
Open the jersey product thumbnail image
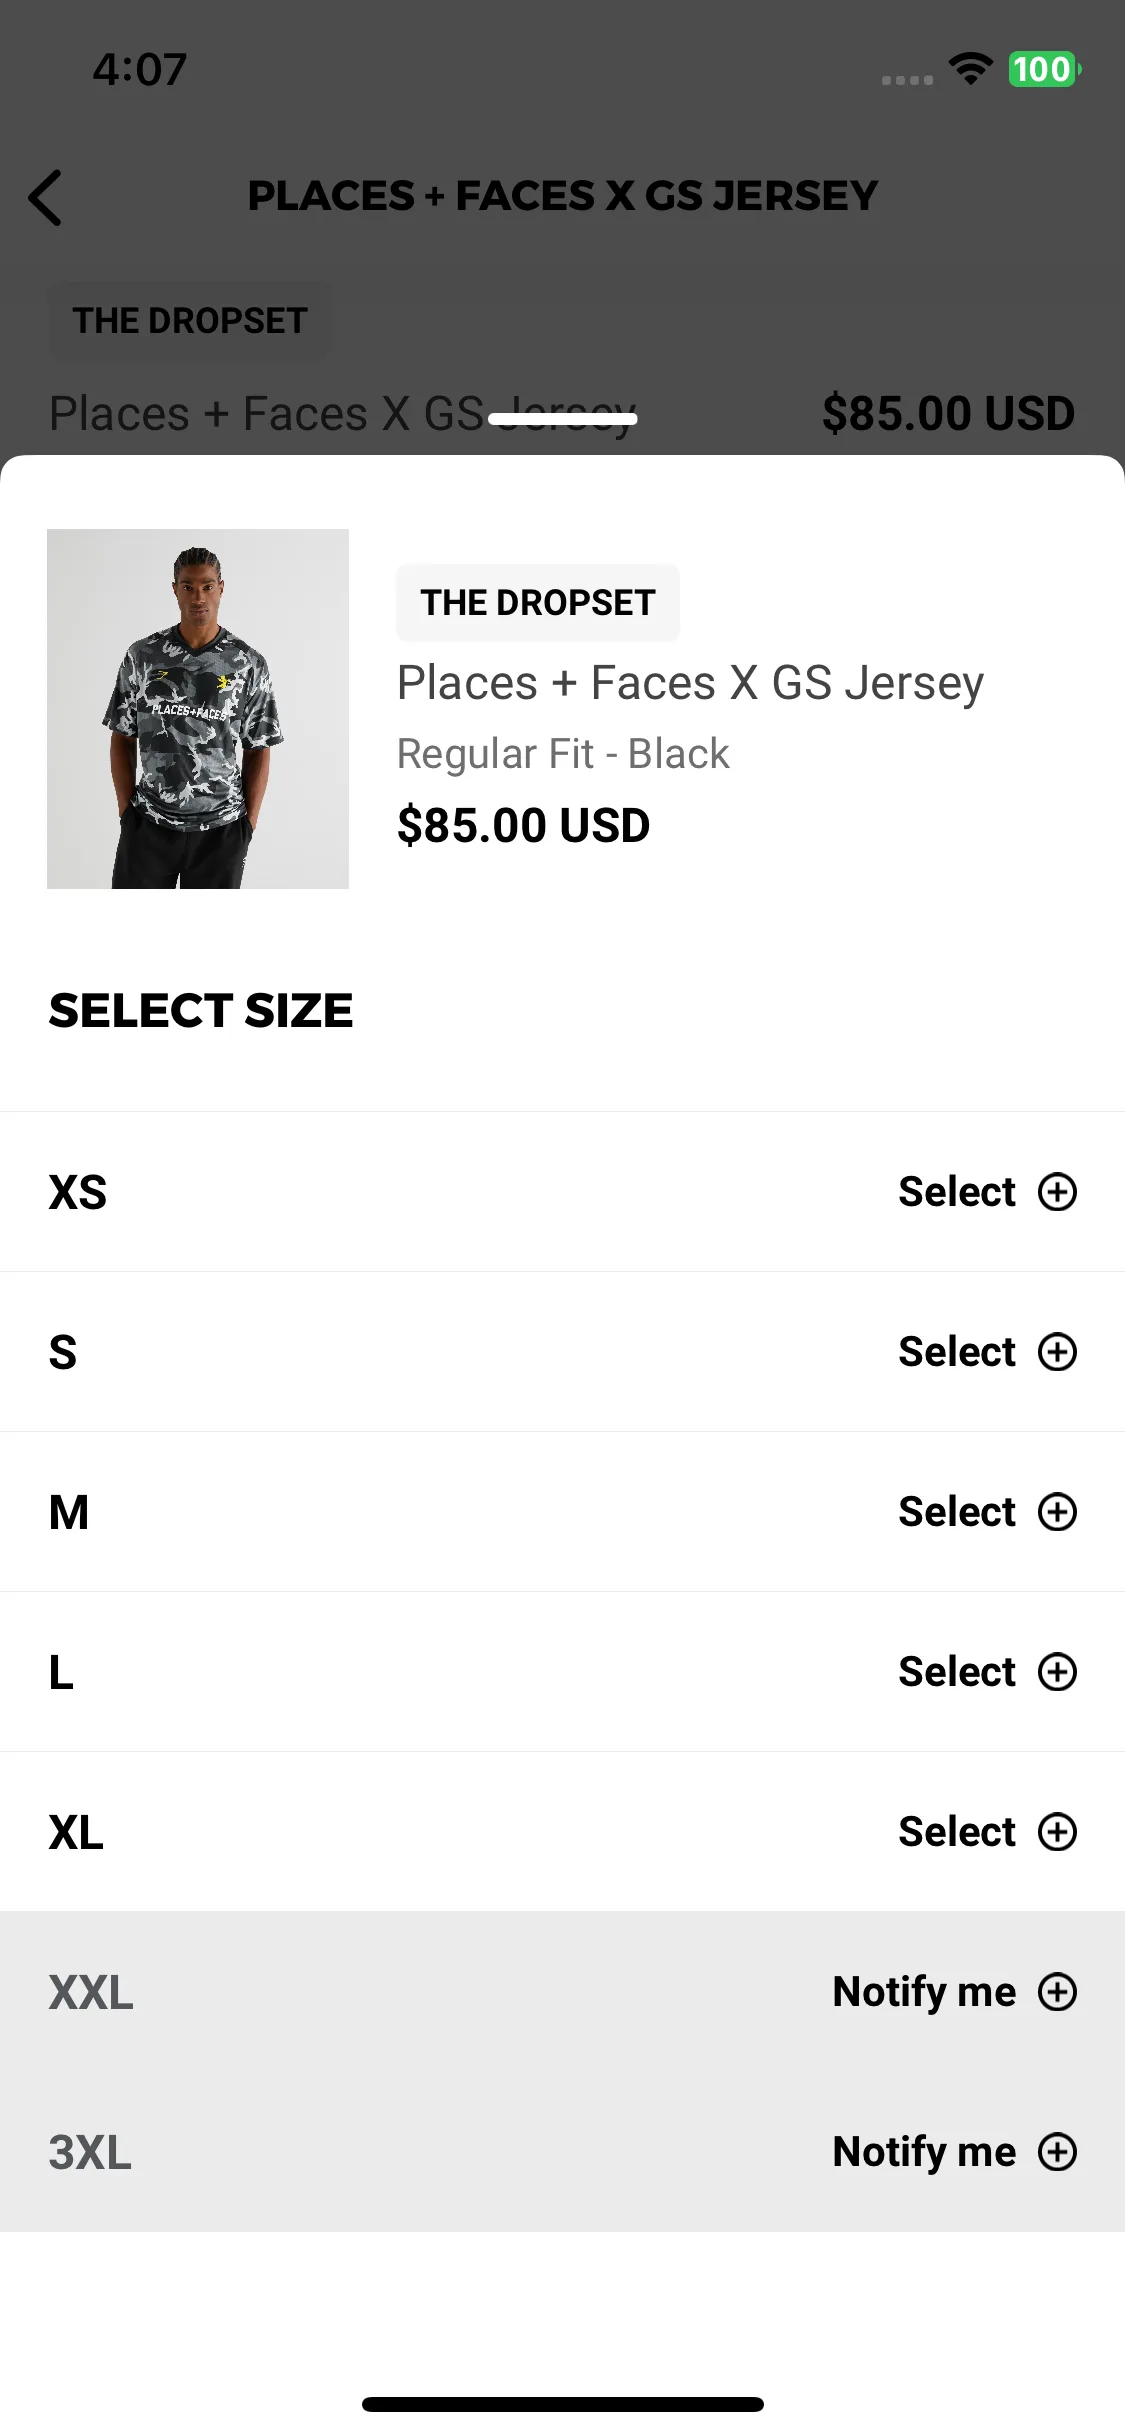click(198, 709)
